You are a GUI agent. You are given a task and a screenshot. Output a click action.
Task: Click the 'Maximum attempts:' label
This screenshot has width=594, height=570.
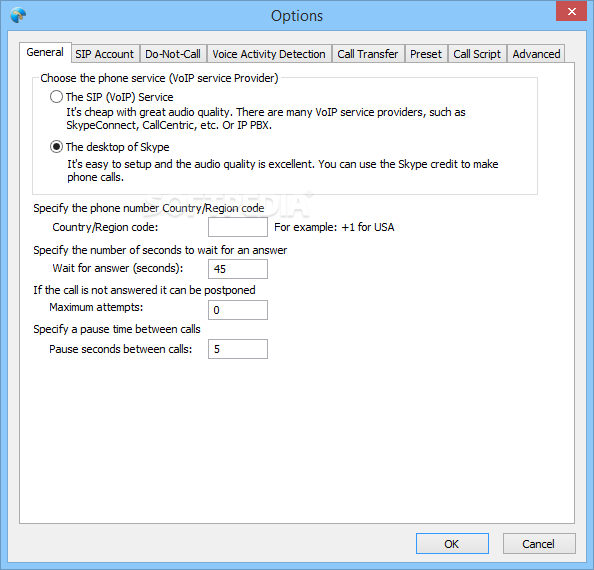point(96,307)
